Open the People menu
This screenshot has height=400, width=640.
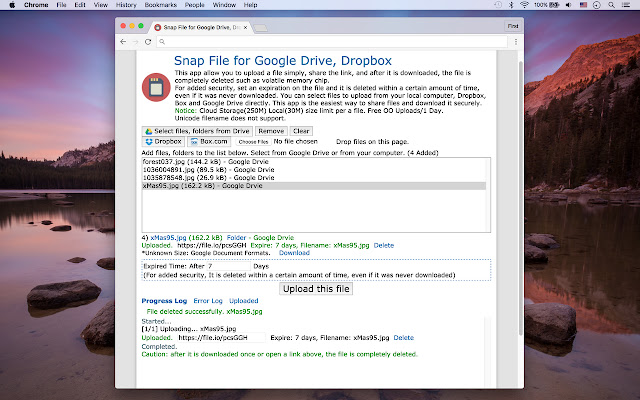(x=194, y=5)
